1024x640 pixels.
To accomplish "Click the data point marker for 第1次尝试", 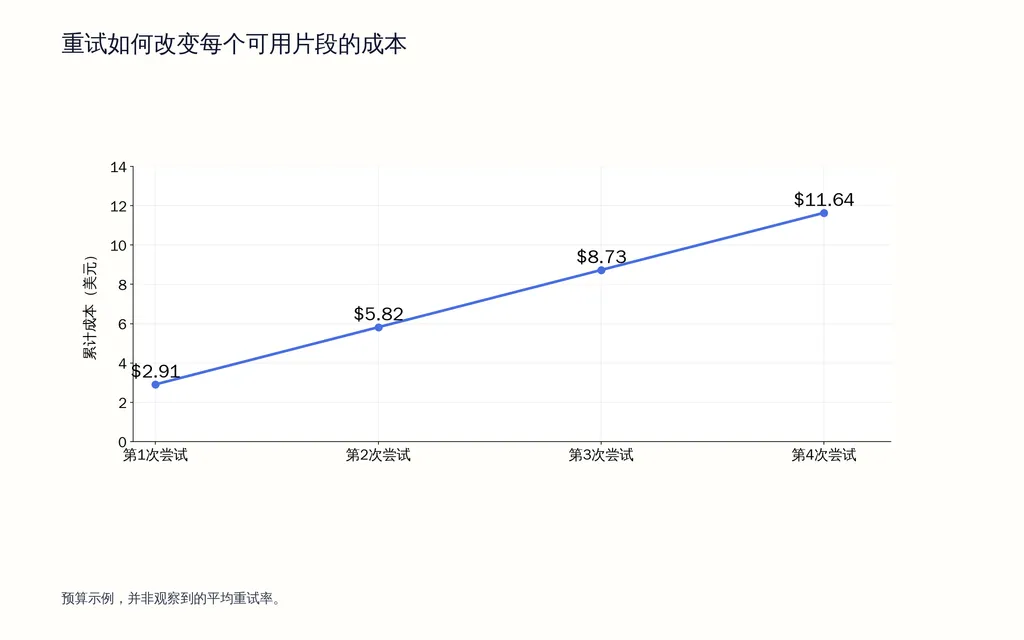I will pos(155,385).
